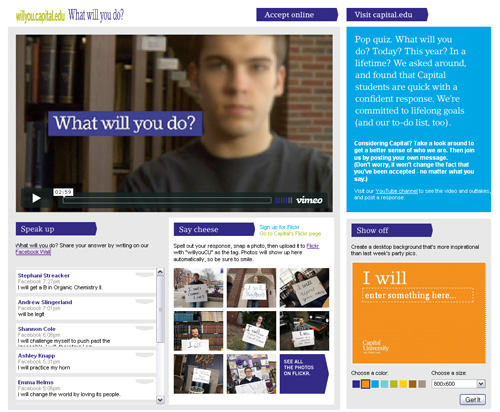The image size is (500, 412).
Task: Pick the yellow color swatch
Action: coord(403,384)
